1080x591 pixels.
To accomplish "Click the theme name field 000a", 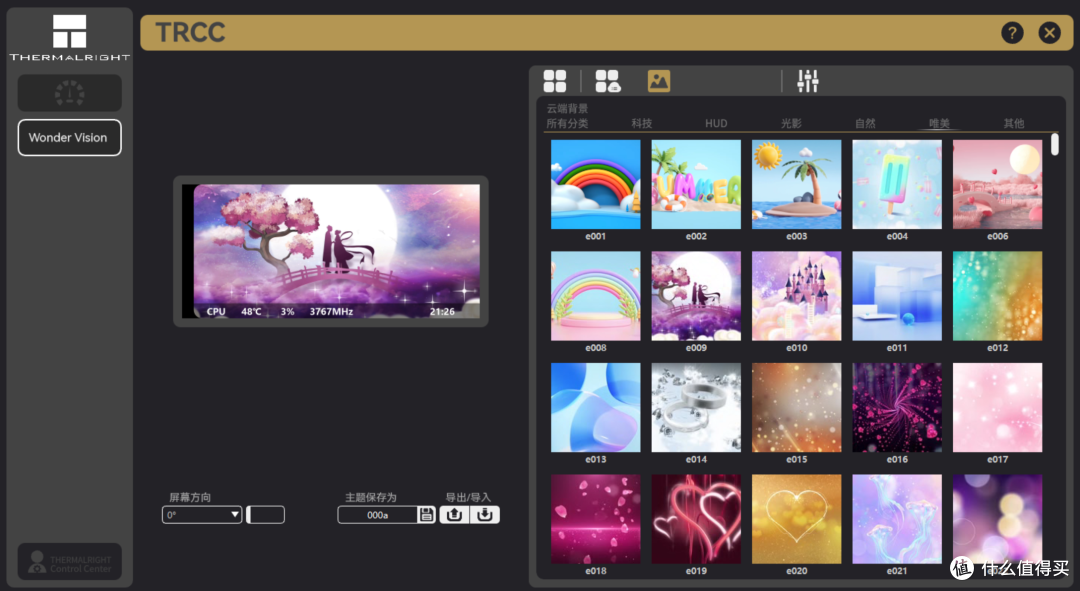I will coord(377,515).
